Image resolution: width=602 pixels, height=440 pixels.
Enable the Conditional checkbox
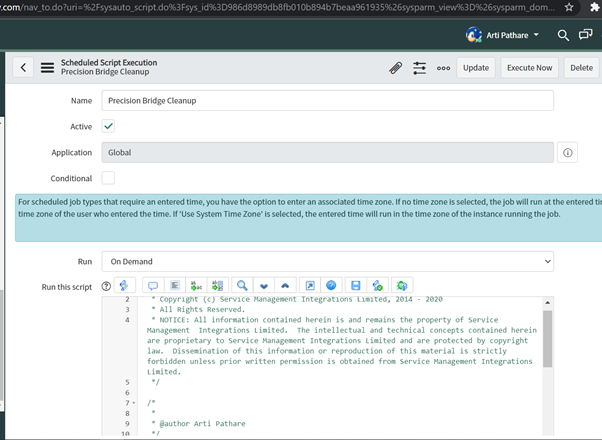(x=108, y=178)
